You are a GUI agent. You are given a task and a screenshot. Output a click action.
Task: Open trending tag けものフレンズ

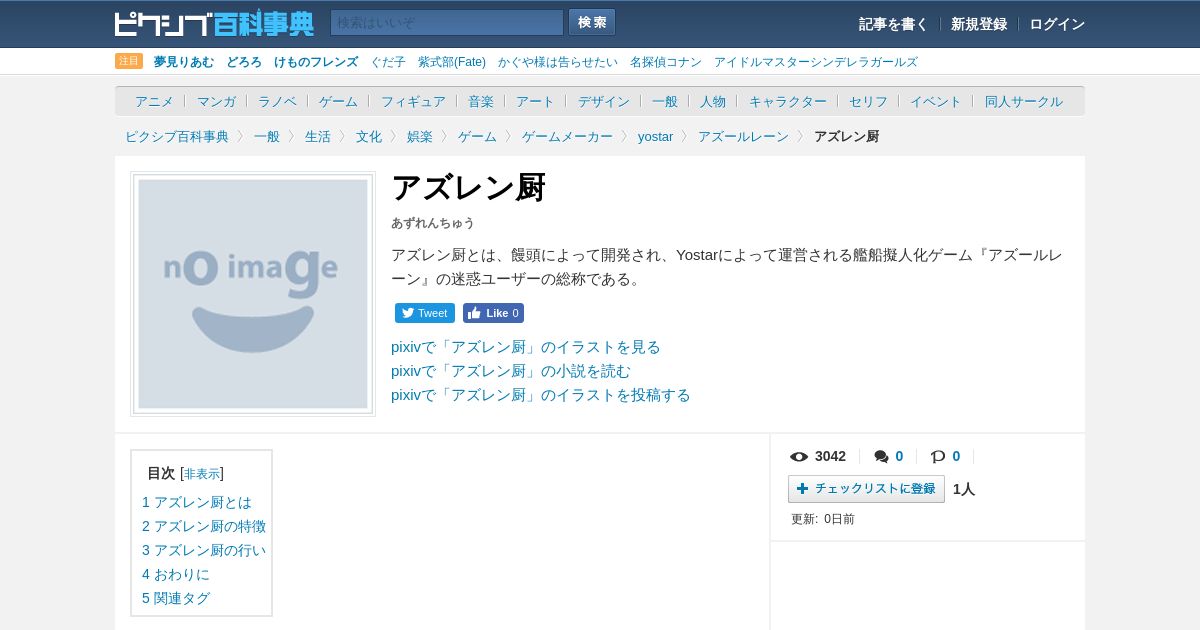tap(316, 62)
